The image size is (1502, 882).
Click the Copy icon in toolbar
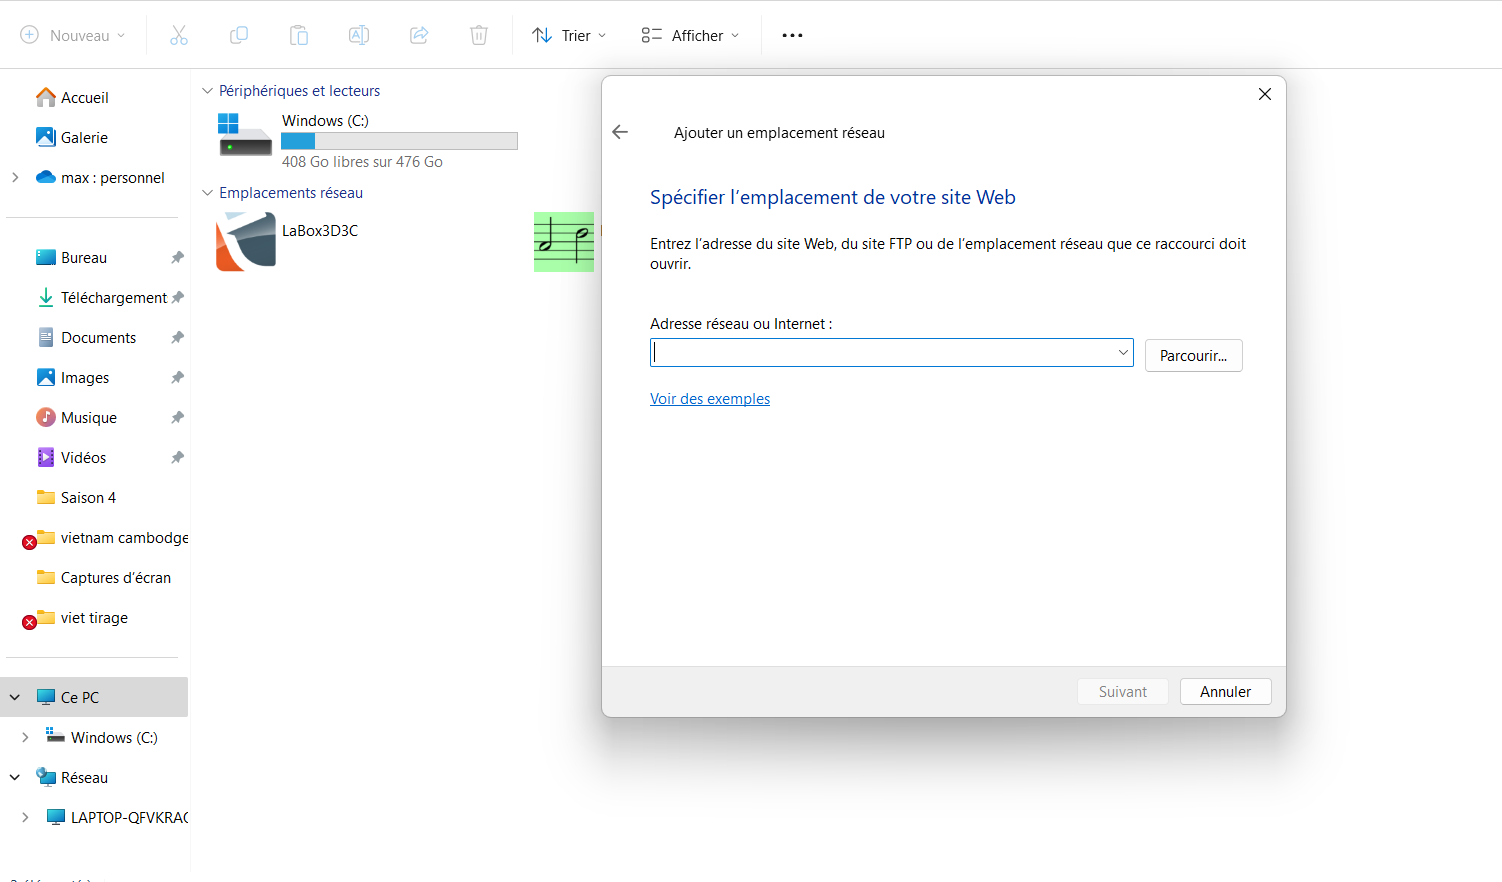pyautogui.click(x=239, y=36)
